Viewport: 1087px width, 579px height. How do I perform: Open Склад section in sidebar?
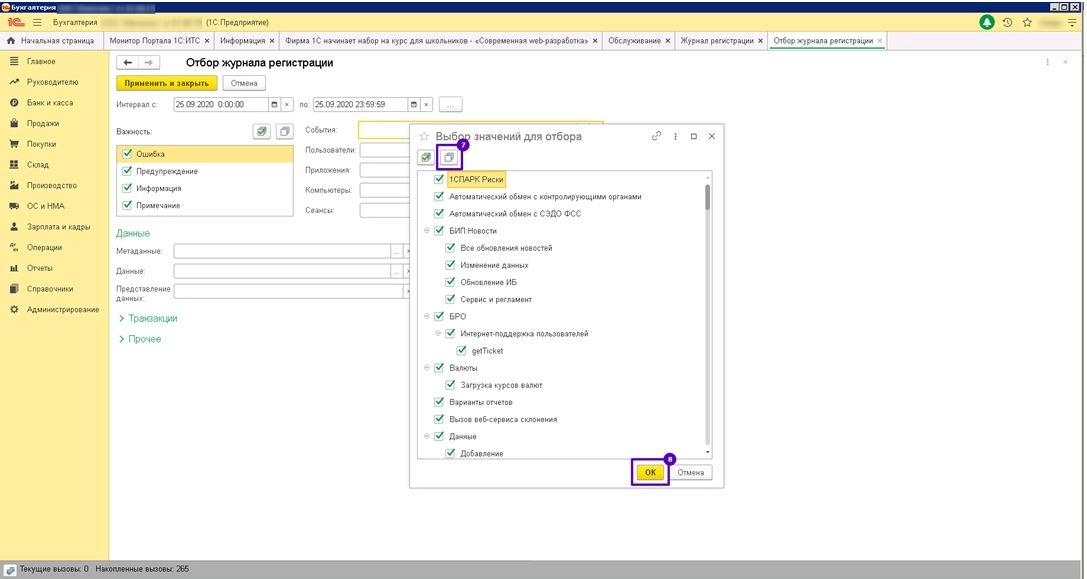(x=37, y=165)
